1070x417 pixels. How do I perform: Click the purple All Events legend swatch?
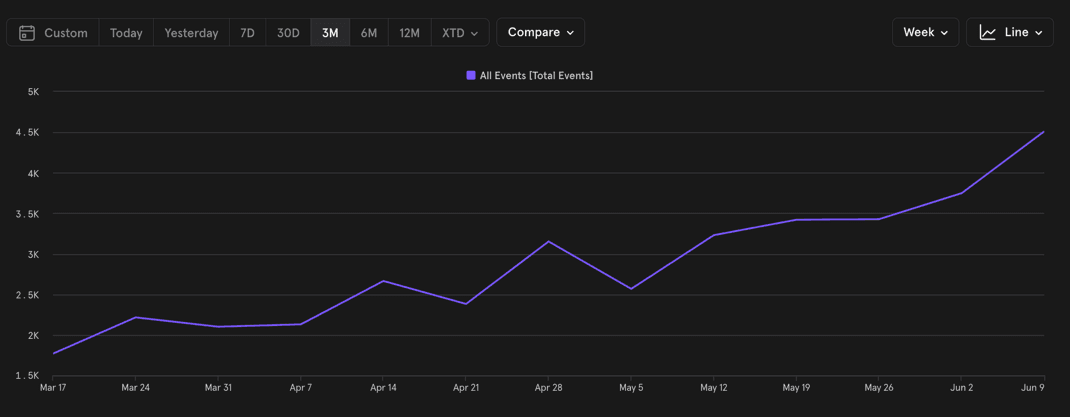[x=471, y=75]
